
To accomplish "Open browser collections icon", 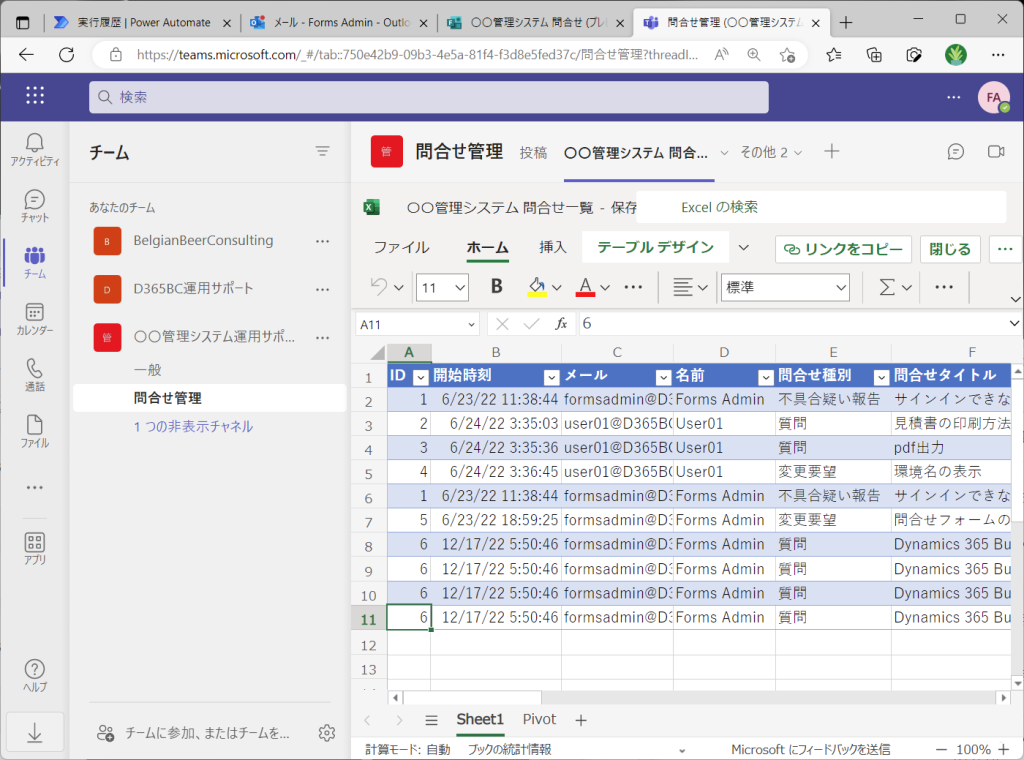I will point(874,55).
